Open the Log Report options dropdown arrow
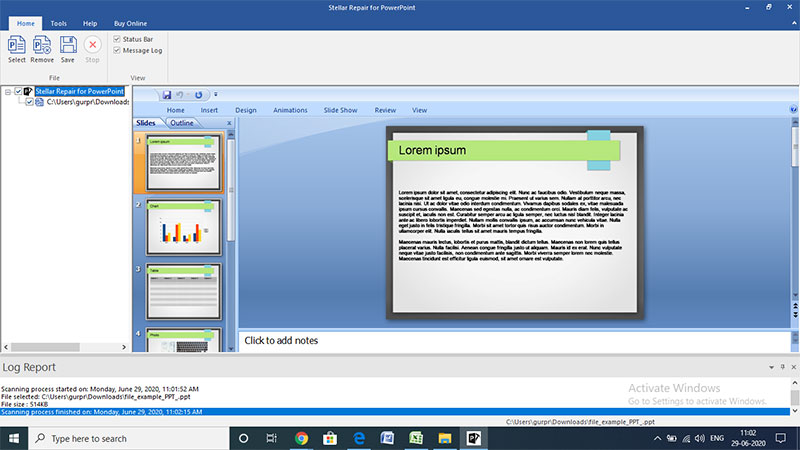Image resolution: width=800 pixels, height=450 pixels. click(771, 367)
